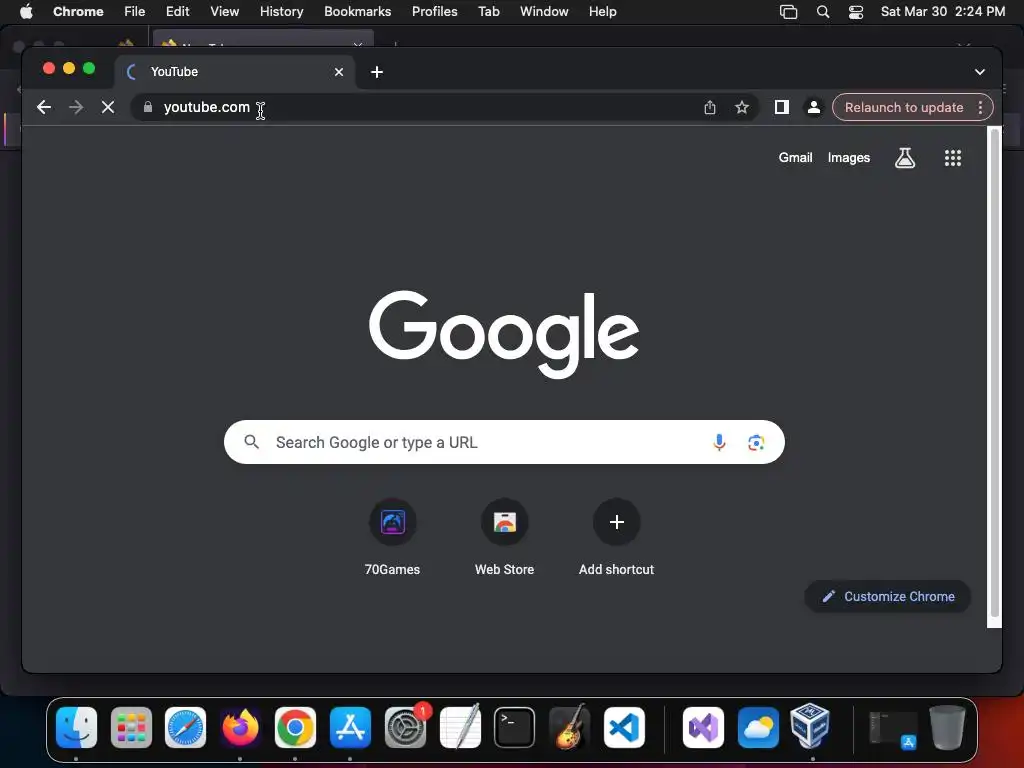Screen dimensions: 1024x768
Task: Open Customize Chrome
Action: [888, 596]
